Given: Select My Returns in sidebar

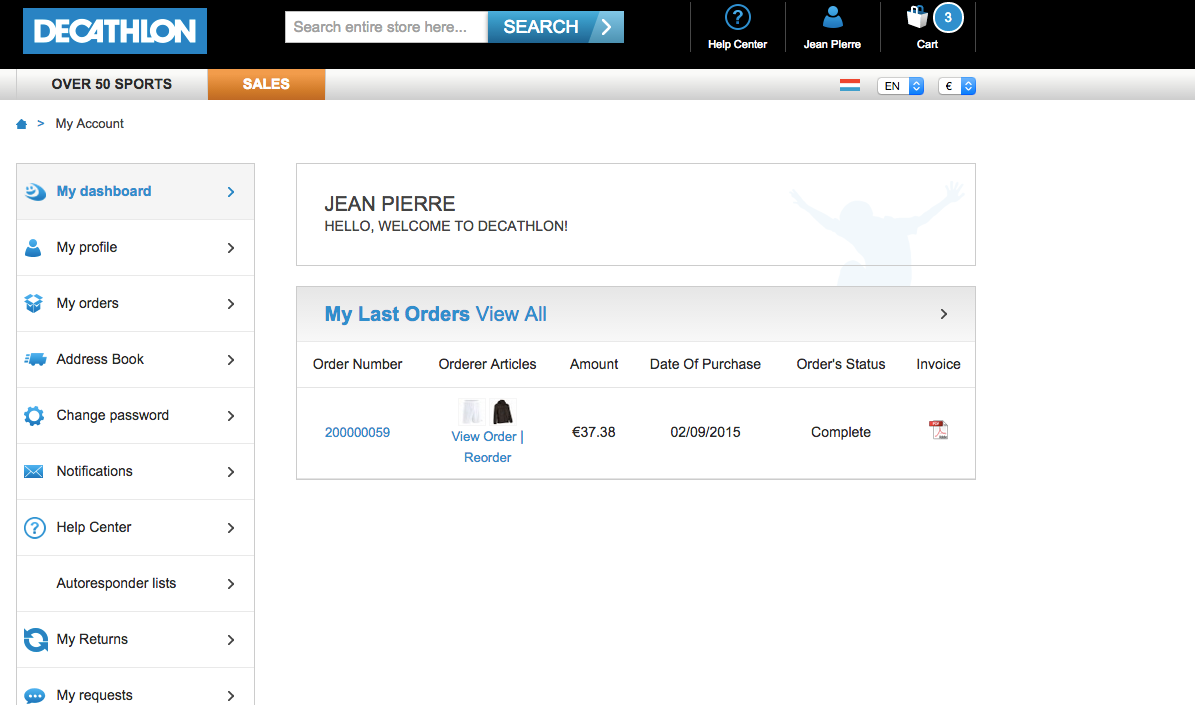Looking at the screenshot, I should point(136,639).
